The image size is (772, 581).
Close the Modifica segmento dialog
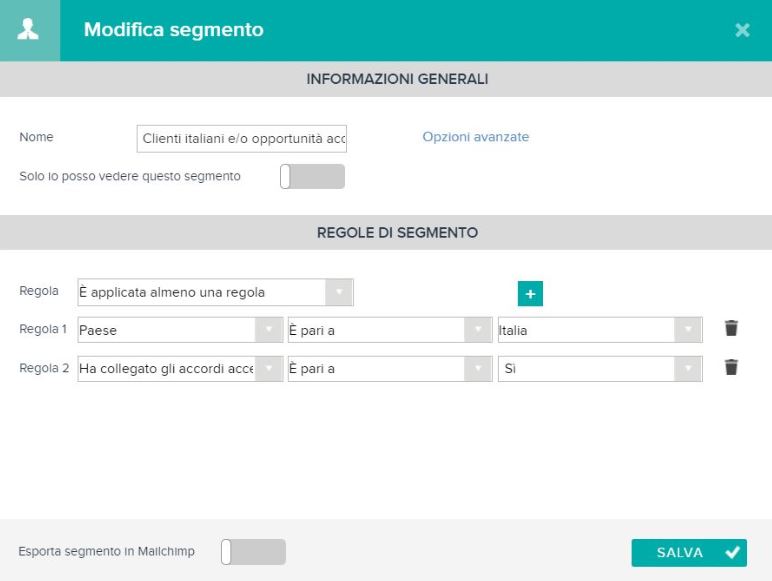[742, 30]
